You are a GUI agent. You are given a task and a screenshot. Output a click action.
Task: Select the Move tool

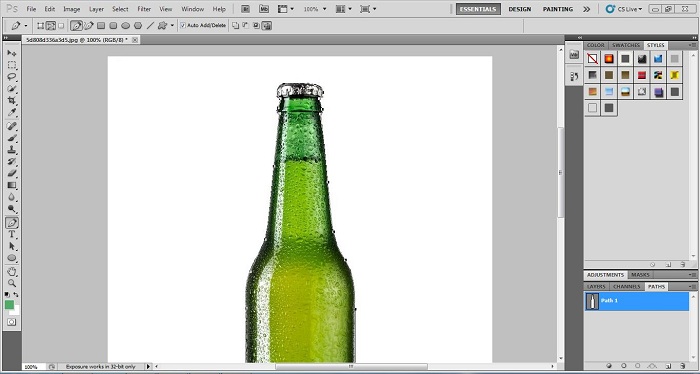12,53
